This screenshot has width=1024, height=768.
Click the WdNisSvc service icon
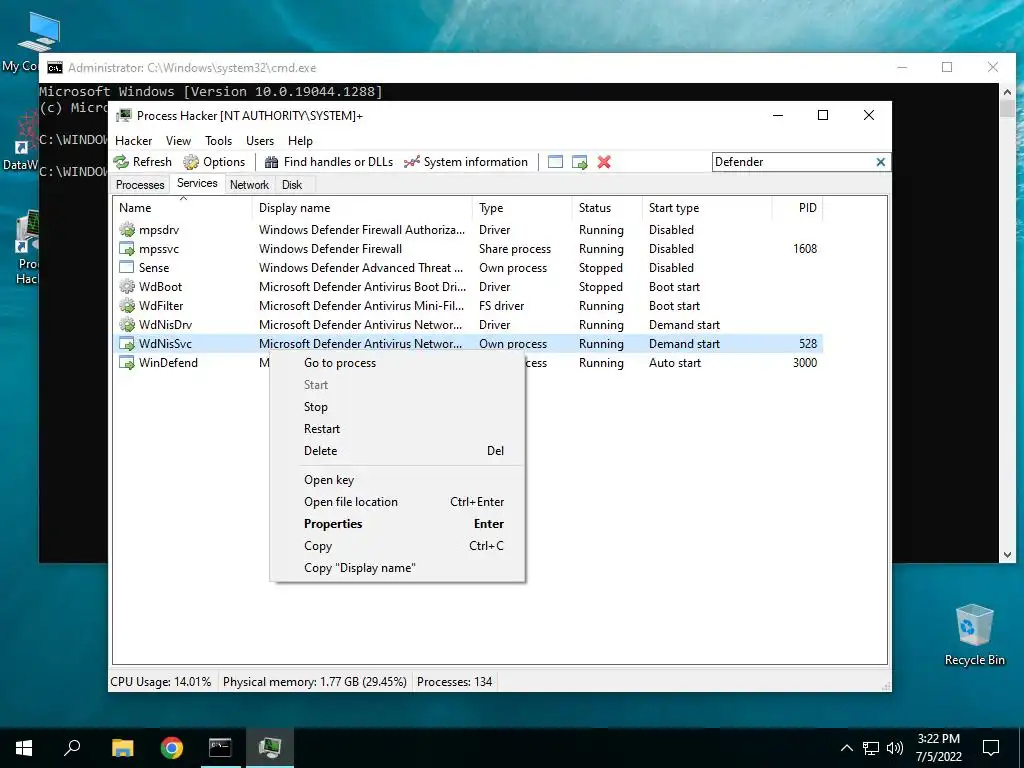tap(127, 344)
